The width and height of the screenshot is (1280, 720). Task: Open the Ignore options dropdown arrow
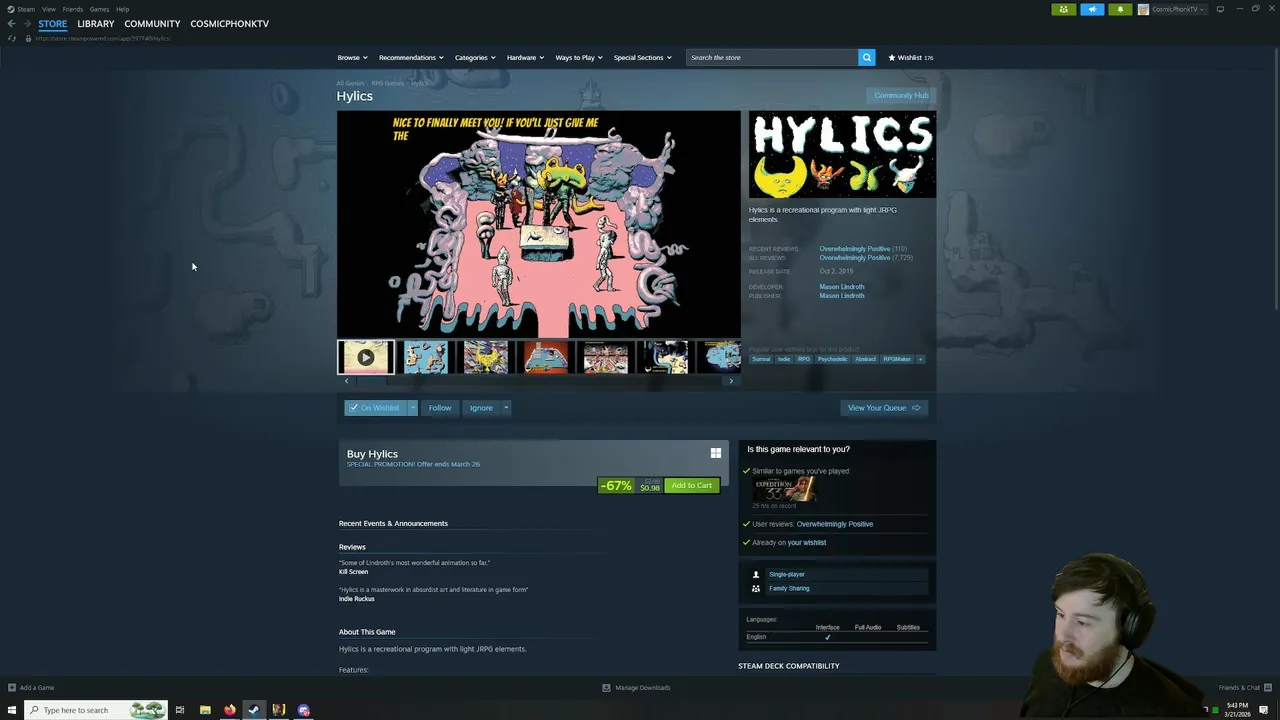(x=506, y=407)
